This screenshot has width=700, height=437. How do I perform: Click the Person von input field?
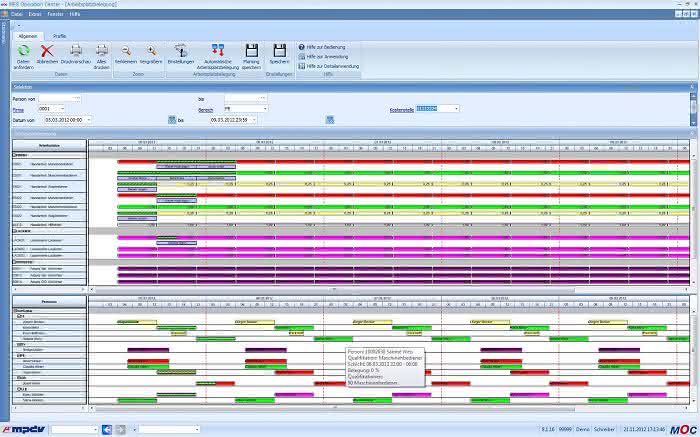[x=60, y=98]
